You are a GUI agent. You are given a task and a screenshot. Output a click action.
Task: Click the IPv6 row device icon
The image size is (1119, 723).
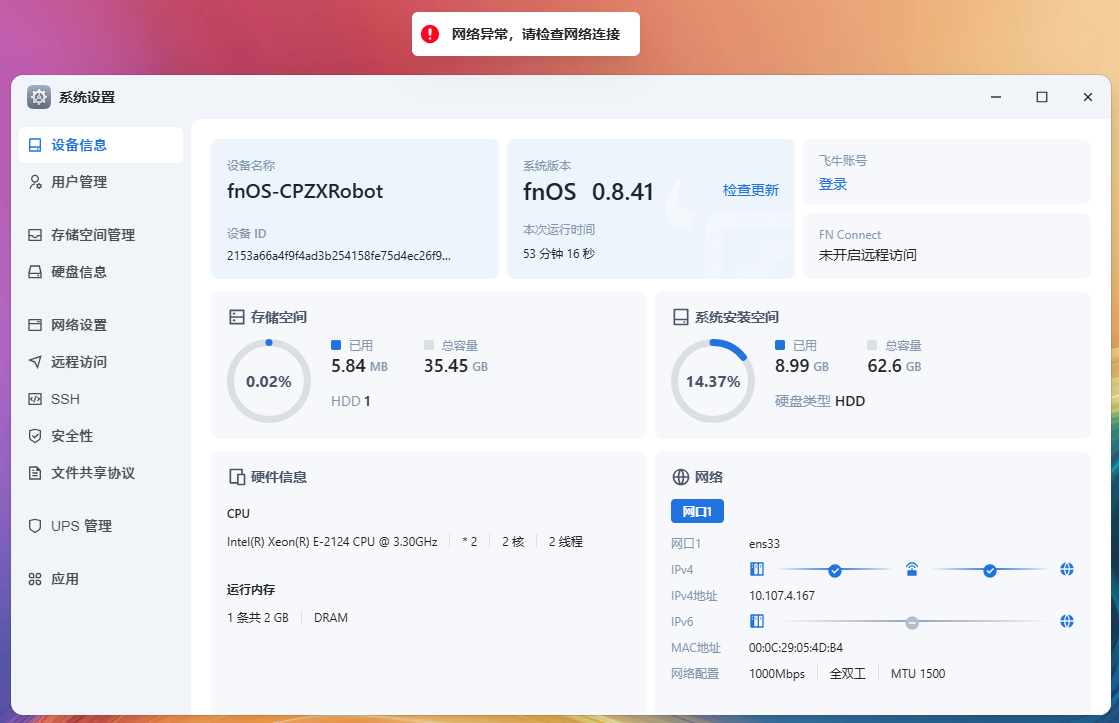(x=757, y=621)
